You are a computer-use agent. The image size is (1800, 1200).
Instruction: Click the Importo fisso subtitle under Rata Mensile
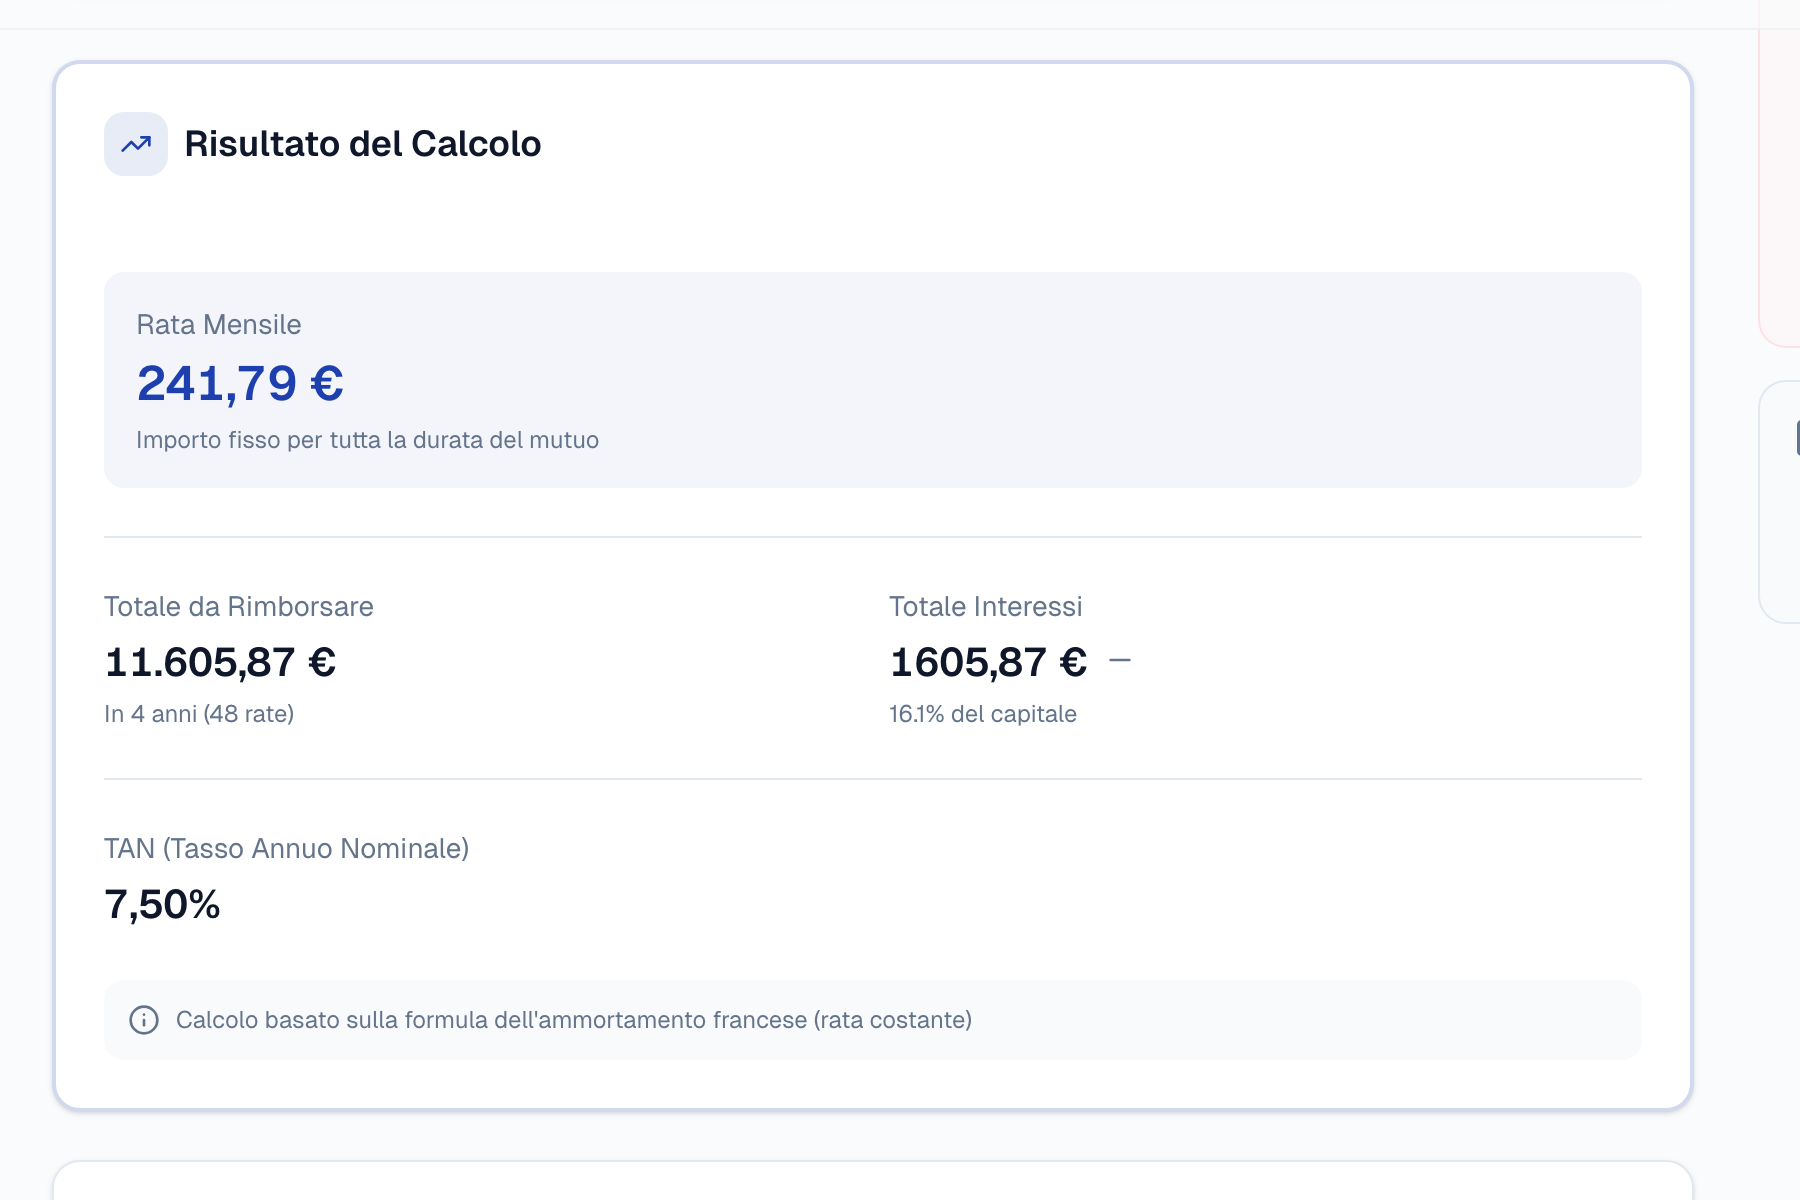[367, 439]
